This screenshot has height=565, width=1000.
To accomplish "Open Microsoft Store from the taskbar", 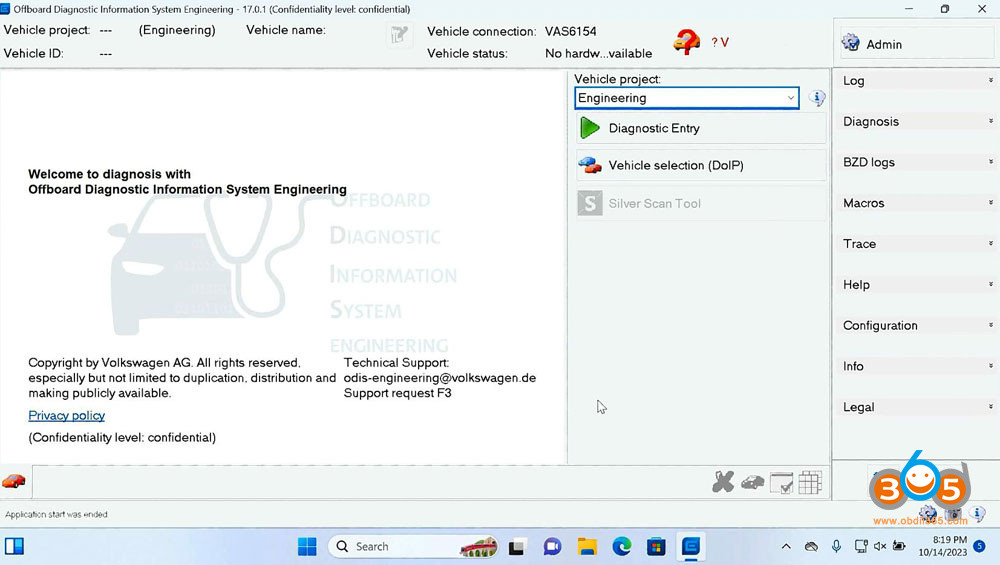I will point(656,547).
